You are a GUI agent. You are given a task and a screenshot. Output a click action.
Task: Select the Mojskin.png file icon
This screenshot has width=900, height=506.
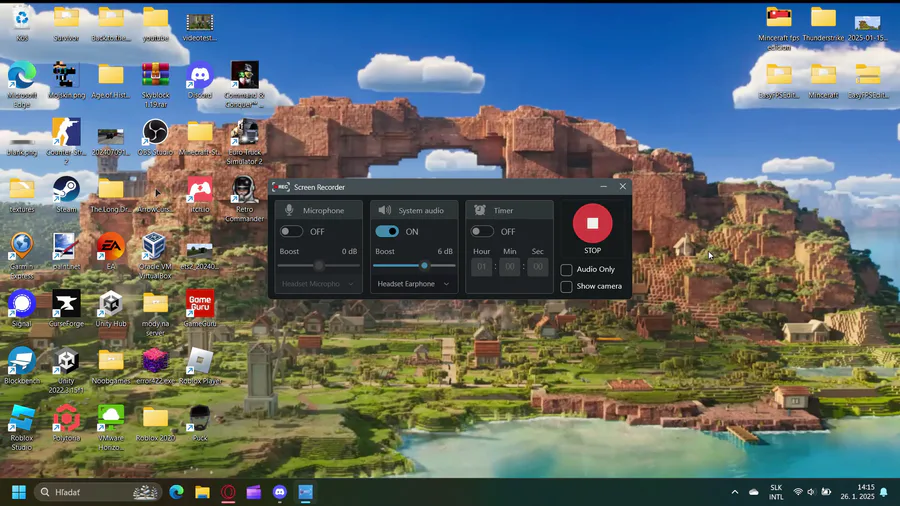(66, 80)
